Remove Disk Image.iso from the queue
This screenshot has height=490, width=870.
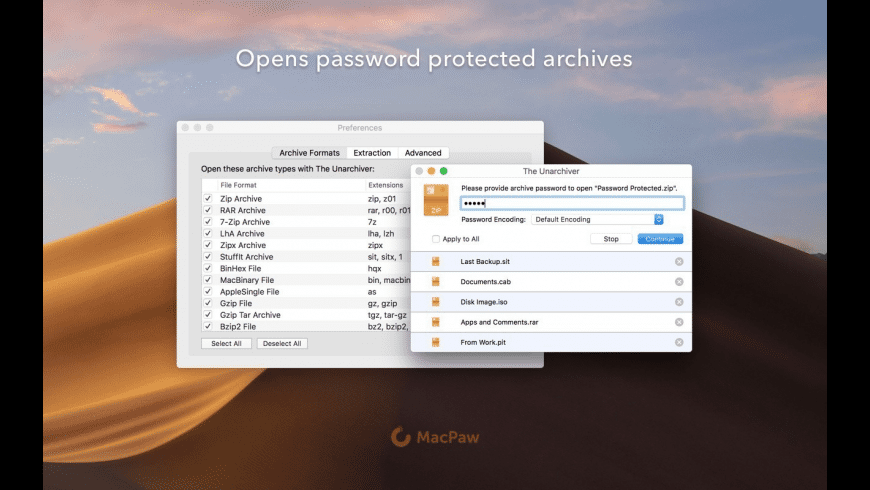pos(679,302)
